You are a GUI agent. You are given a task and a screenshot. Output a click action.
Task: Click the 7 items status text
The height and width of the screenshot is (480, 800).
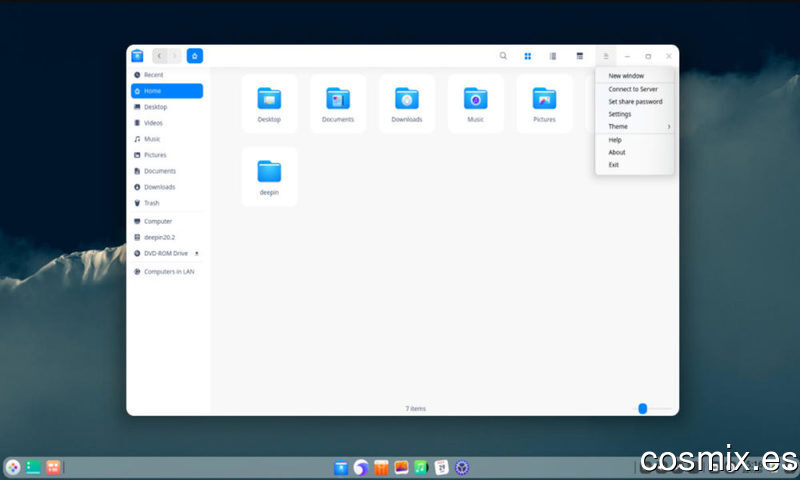click(x=415, y=409)
